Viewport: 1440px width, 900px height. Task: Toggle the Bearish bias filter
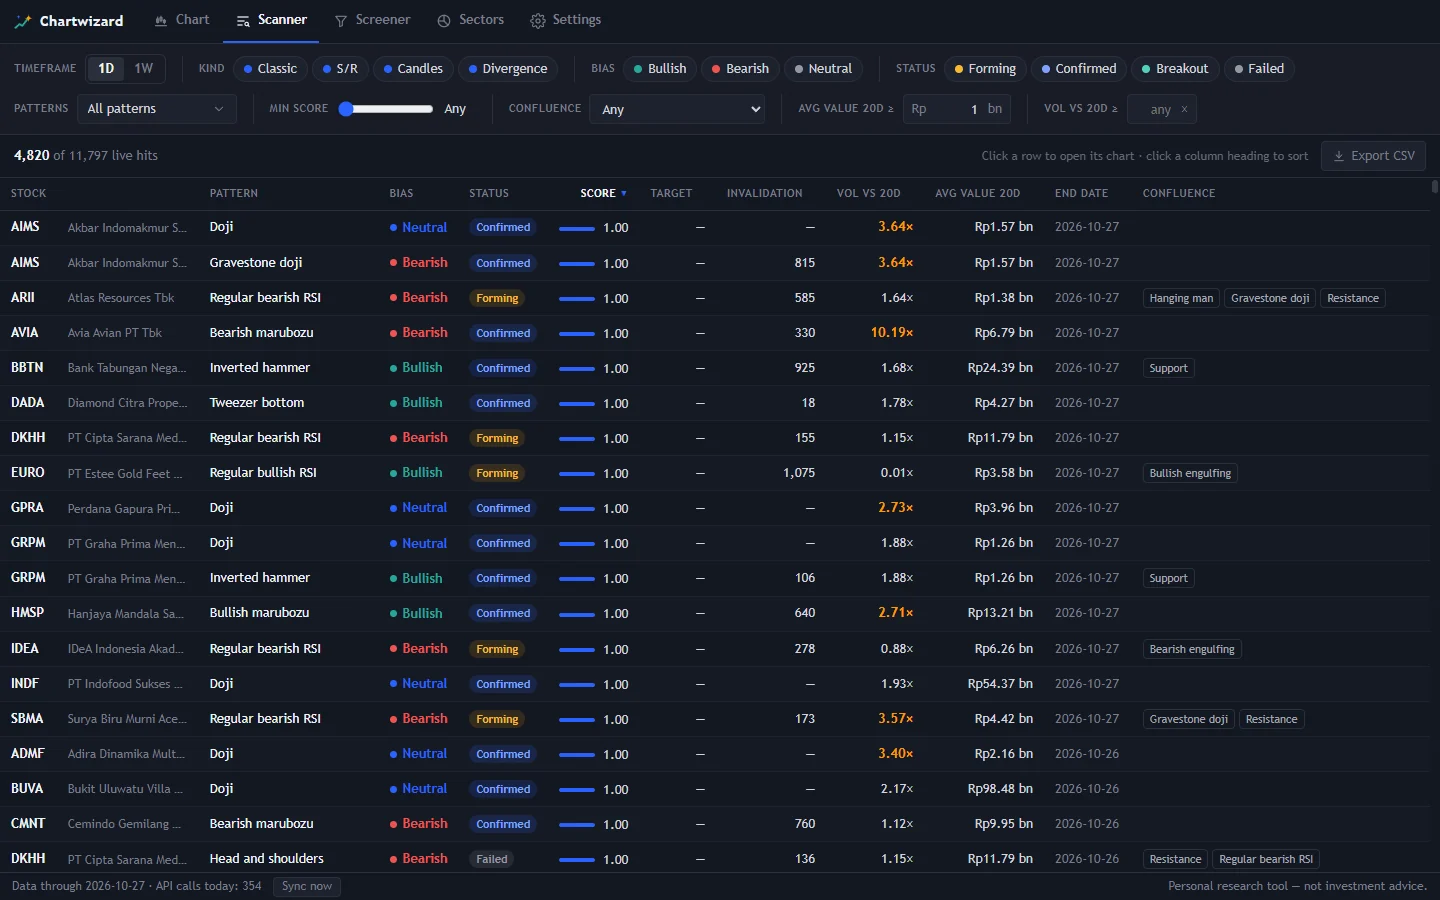[740, 69]
